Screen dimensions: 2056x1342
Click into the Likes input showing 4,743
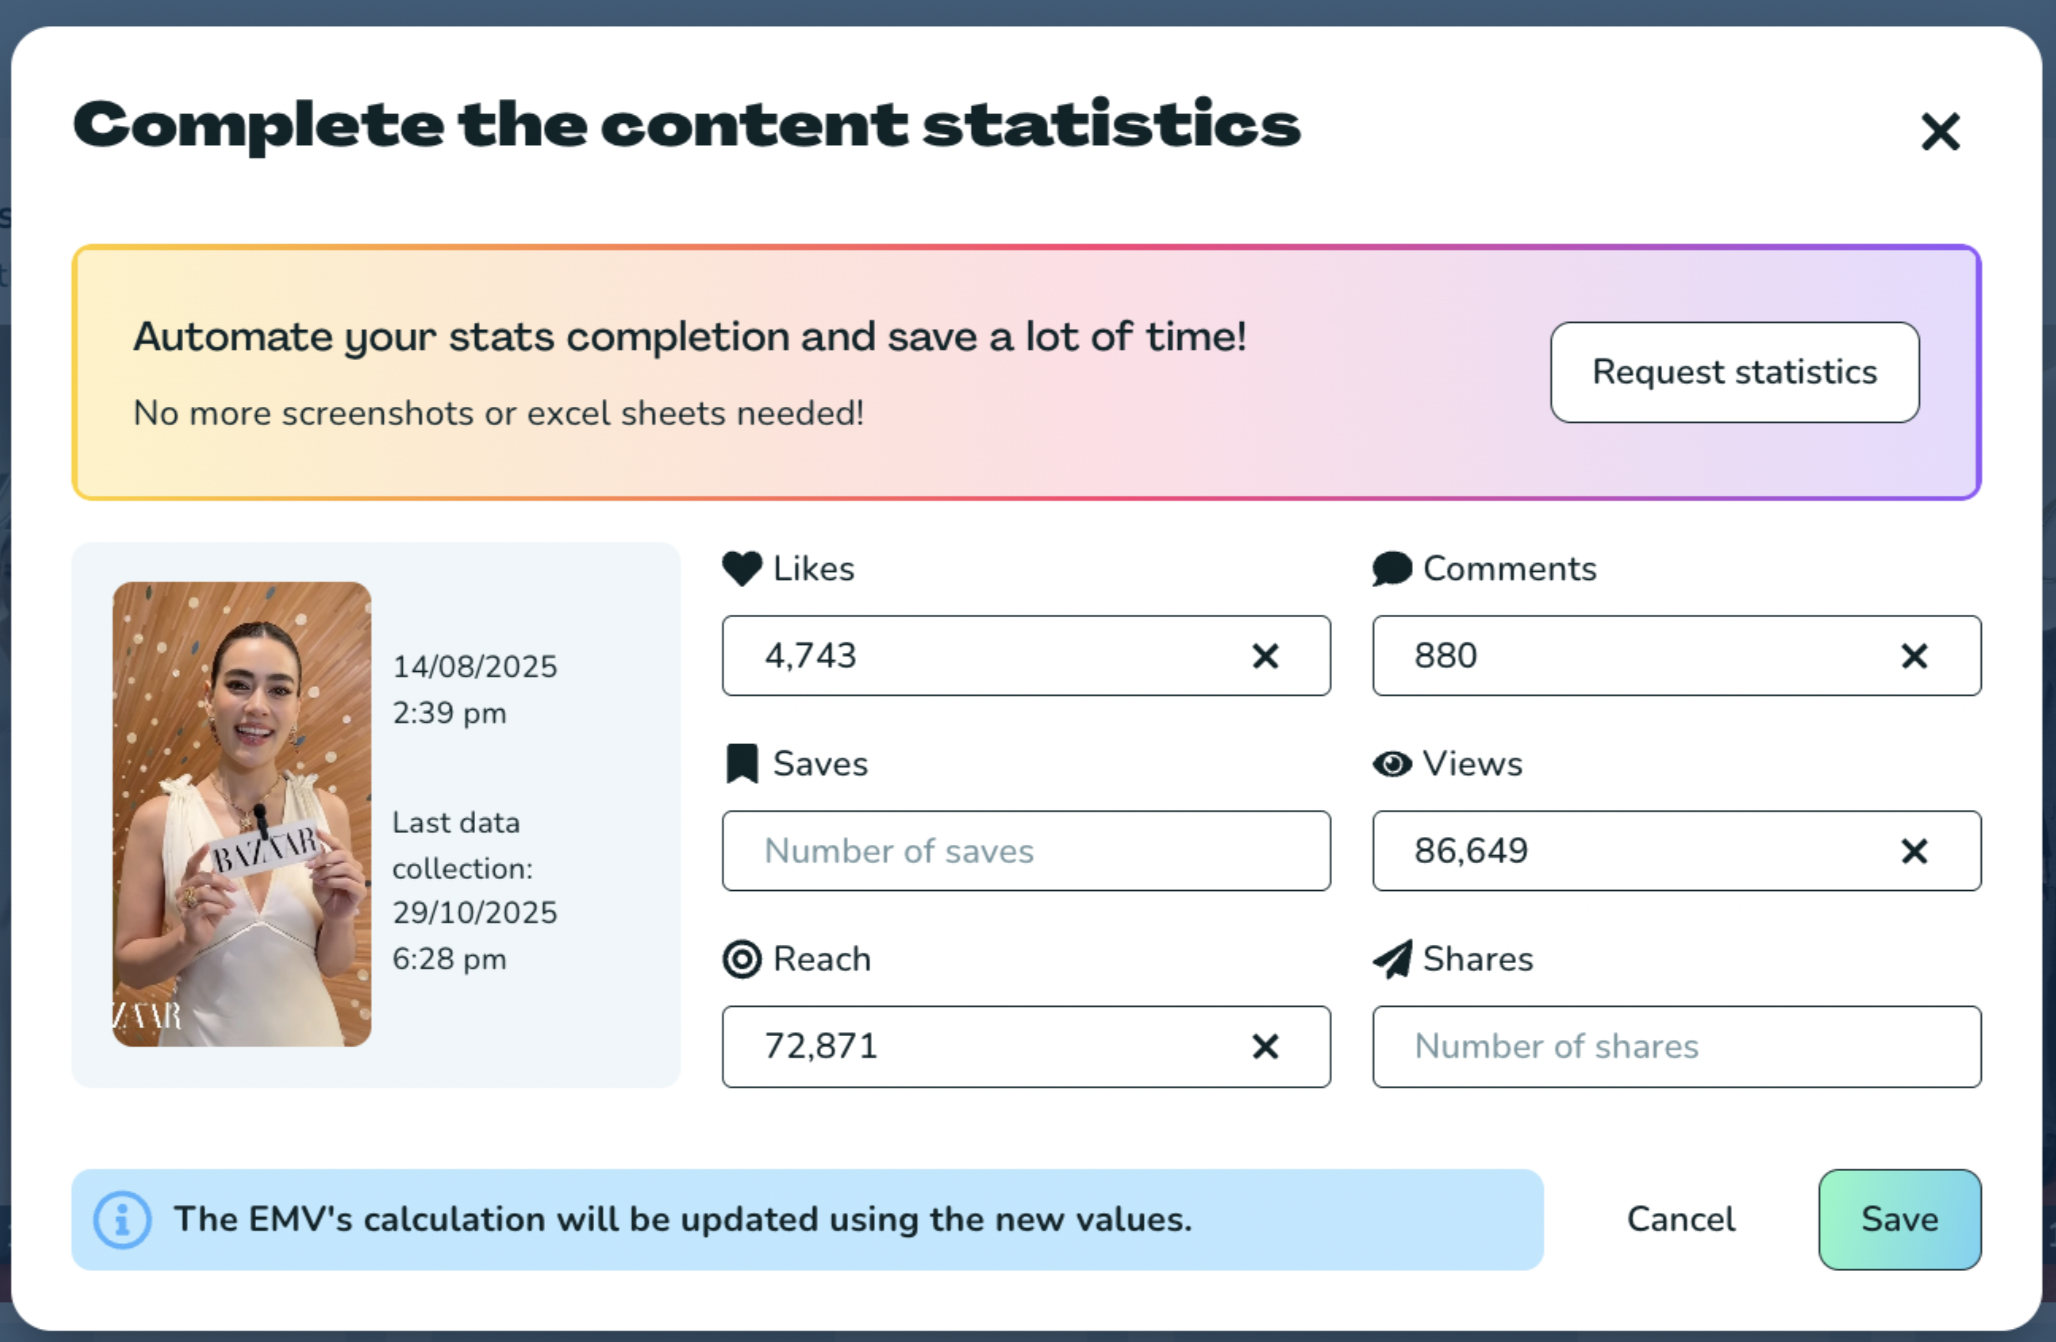(x=980, y=656)
